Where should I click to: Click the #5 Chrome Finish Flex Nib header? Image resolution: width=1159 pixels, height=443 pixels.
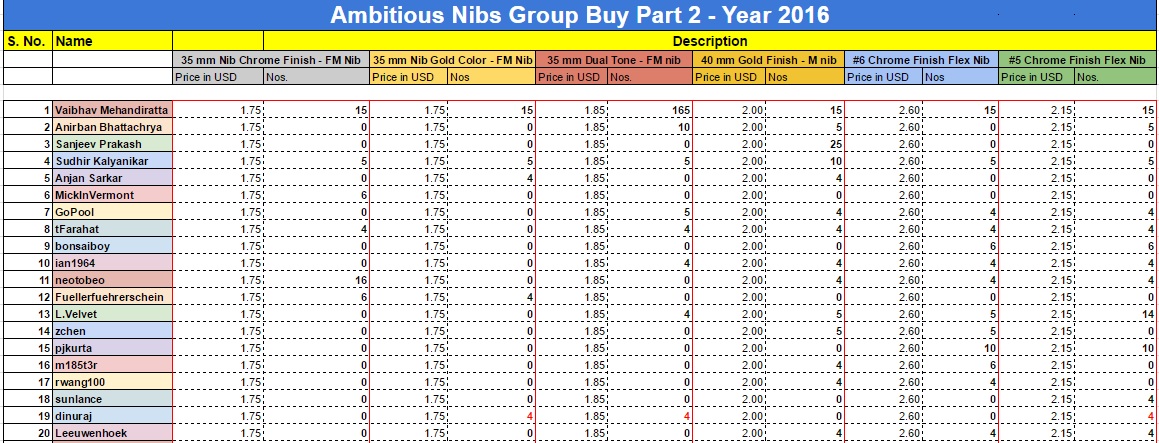pos(1078,60)
